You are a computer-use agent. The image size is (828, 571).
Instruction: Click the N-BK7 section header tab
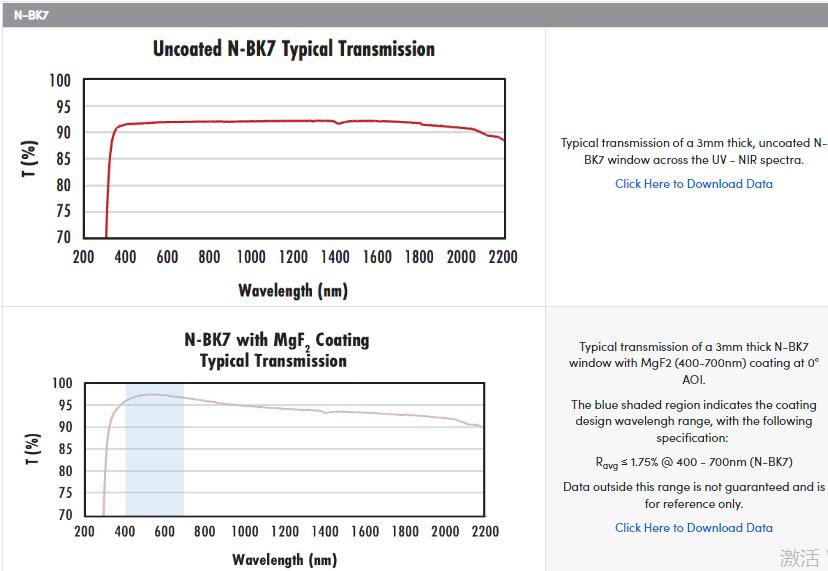pyautogui.click(x=32, y=15)
